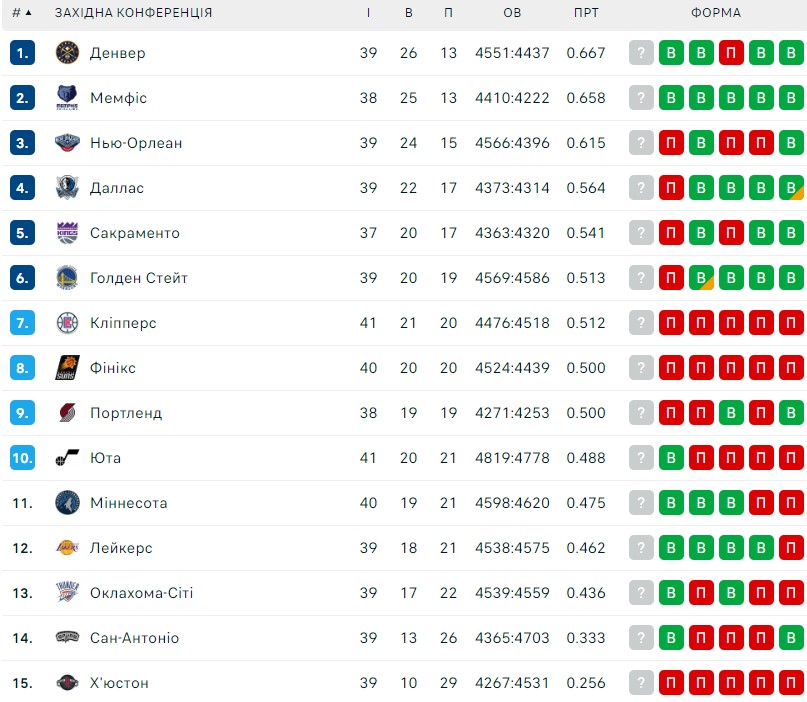Image resolution: width=807 pixels, height=702 pixels.
Task: Click the Denver Nuggets team logo
Action: tap(67, 52)
